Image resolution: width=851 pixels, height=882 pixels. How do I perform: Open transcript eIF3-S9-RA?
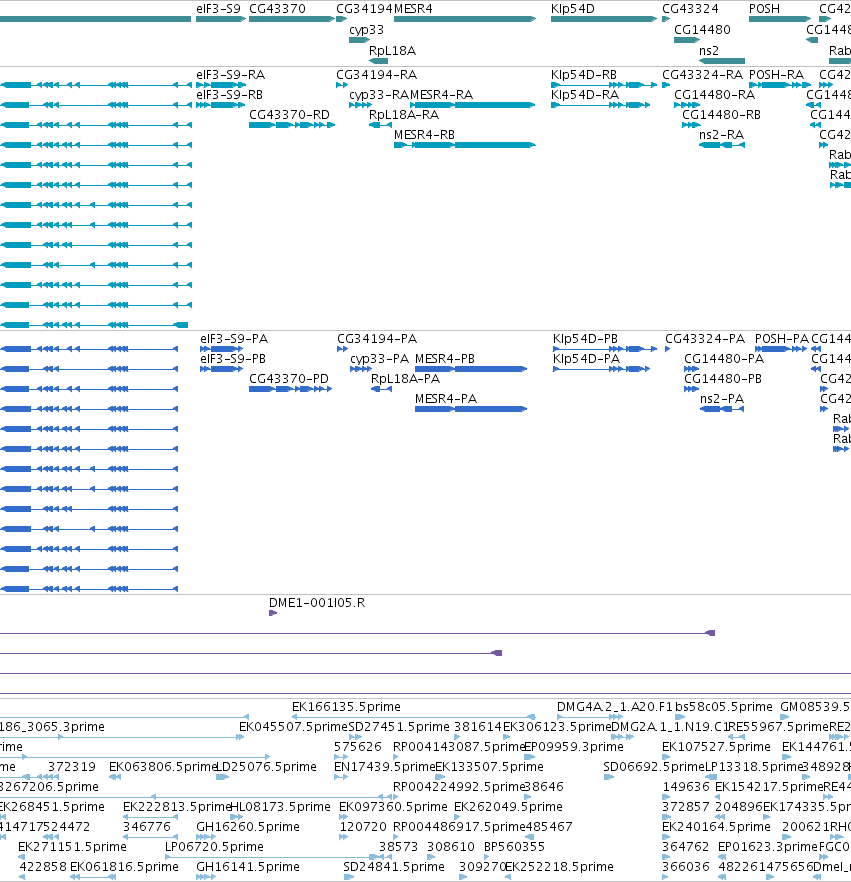(x=221, y=85)
